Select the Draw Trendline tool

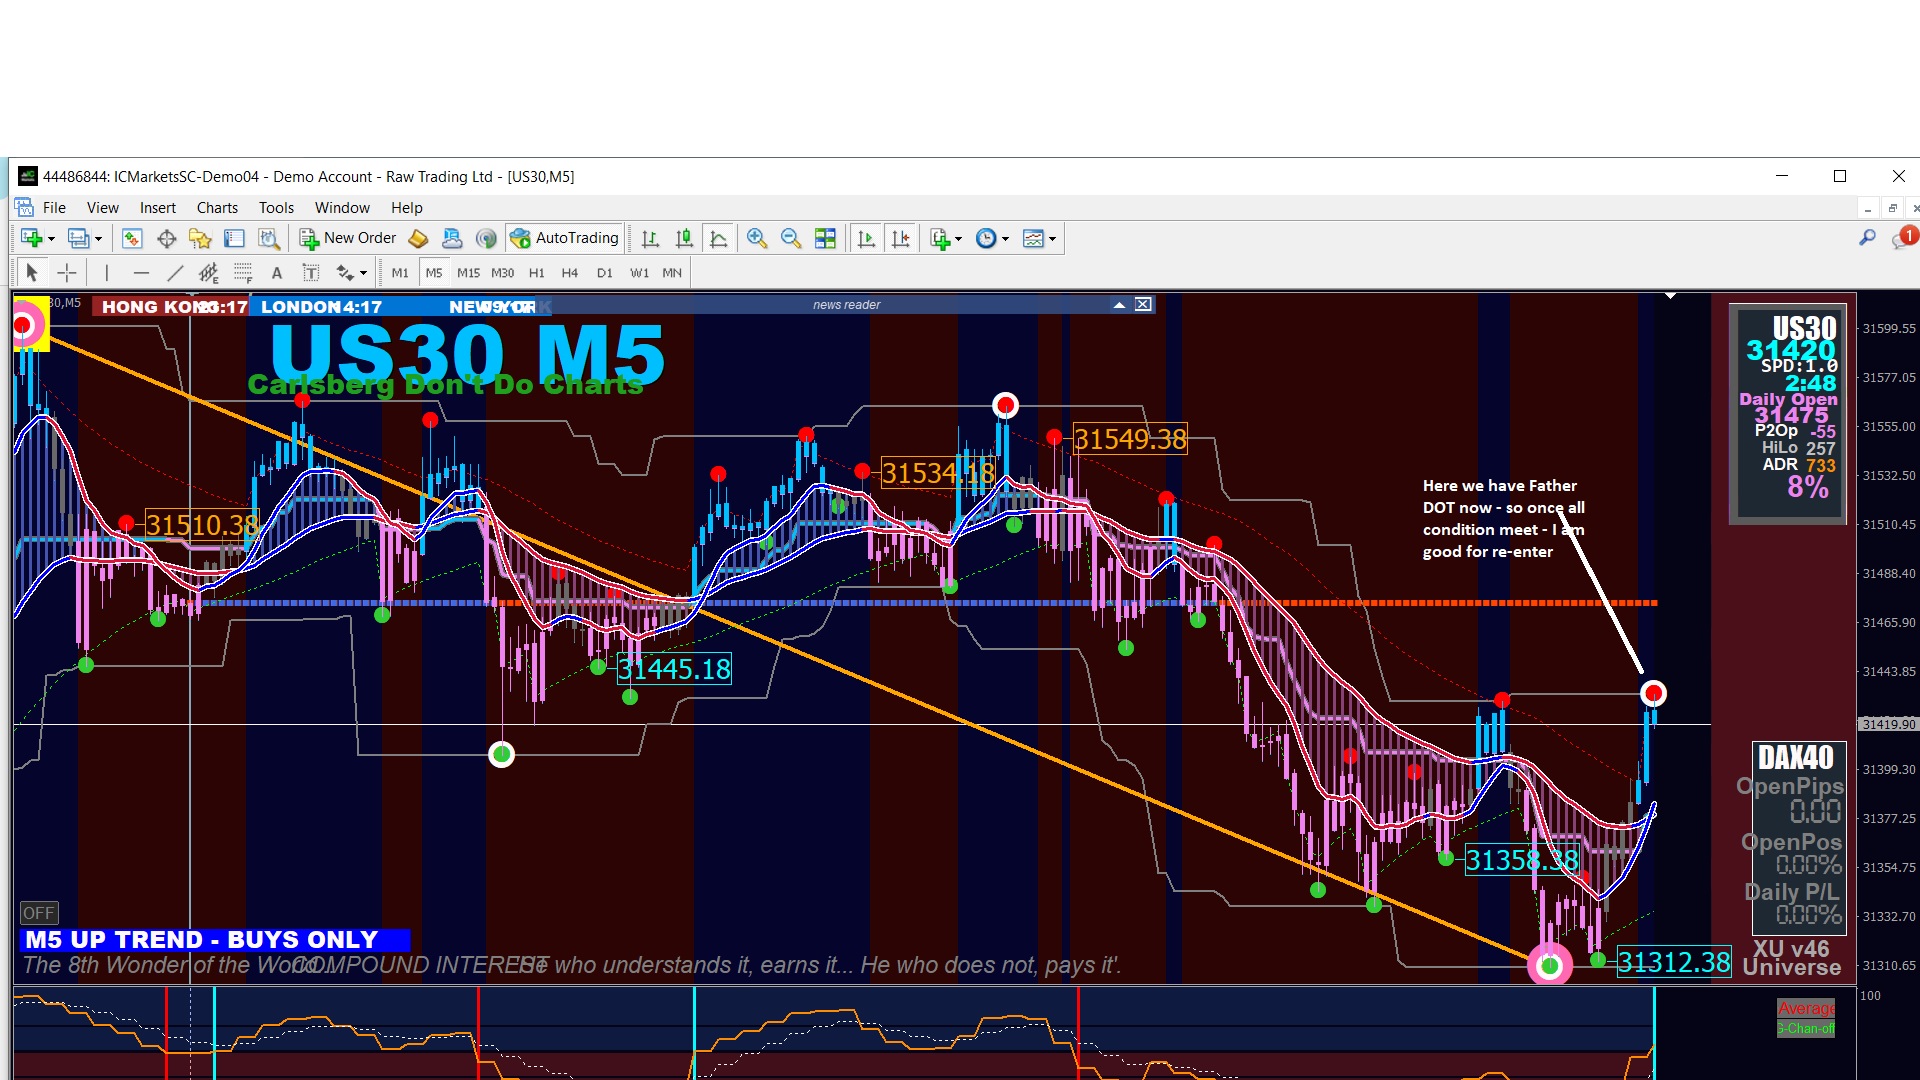(x=175, y=272)
